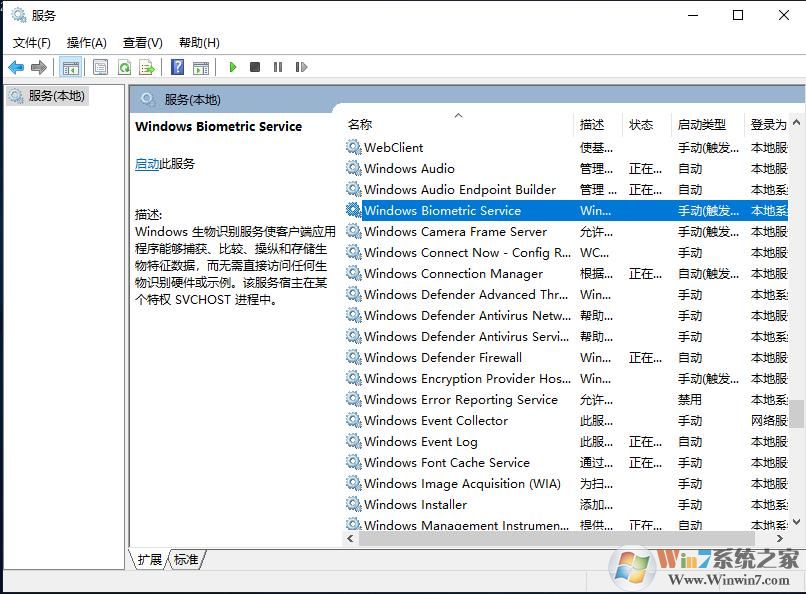Click gear icon of Windows Error Reporting Service

[x=354, y=399]
